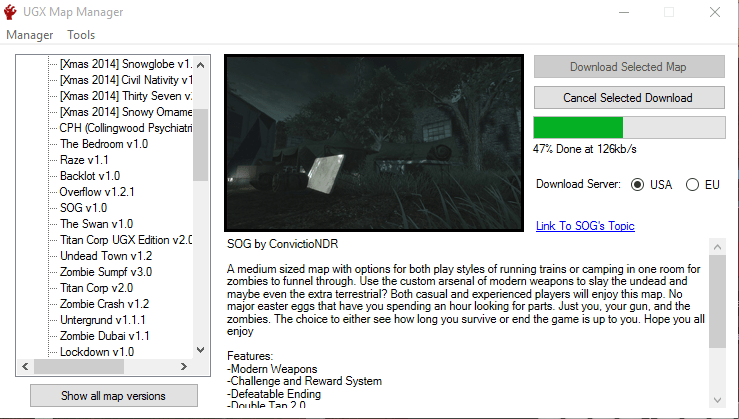The width and height of the screenshot is (739, 419).
Task: Select Titan Corp v2.0 map
Action: (x=96, y=288)
